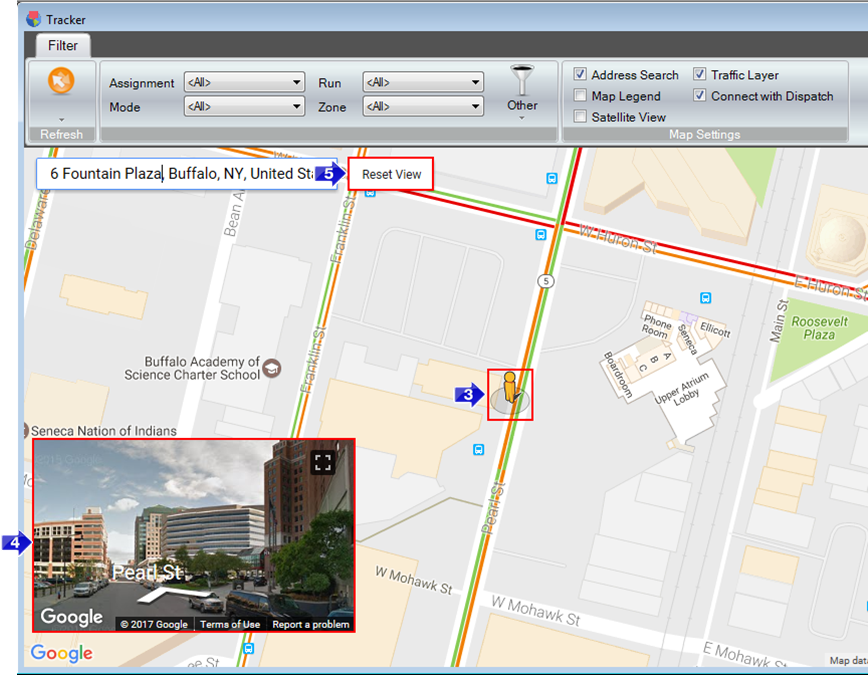
Task: Click the Ellicott room label
Action: (x=715, y=329)
